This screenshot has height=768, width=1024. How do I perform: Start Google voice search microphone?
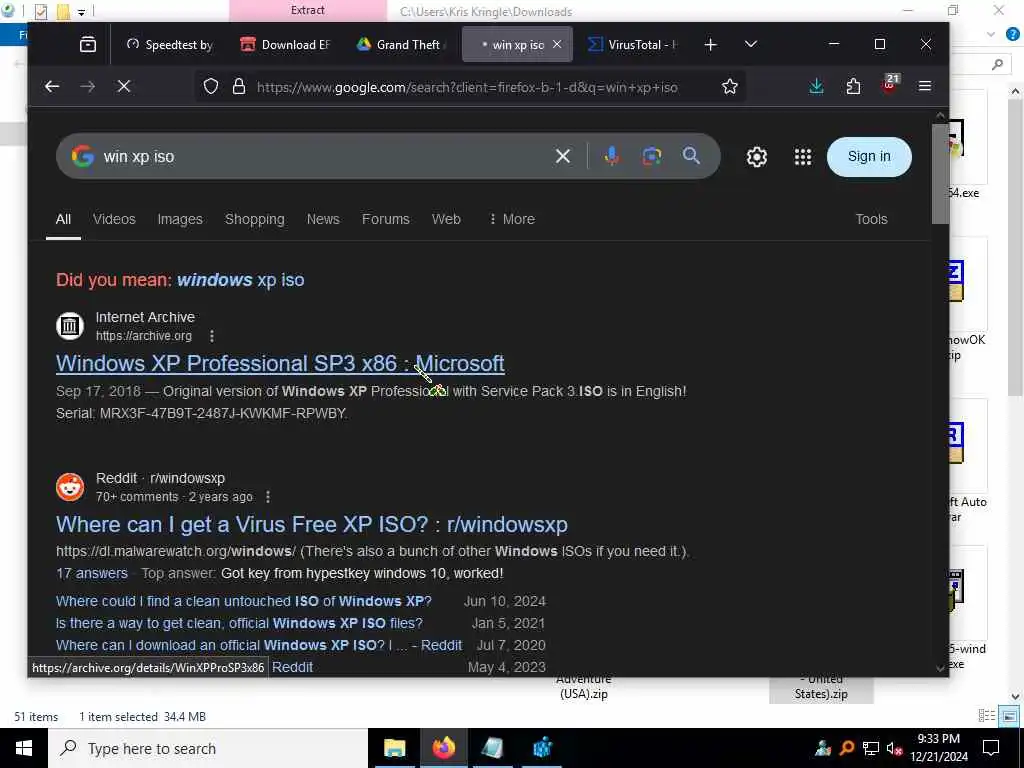pyautogui.click(x=611, y=156)
